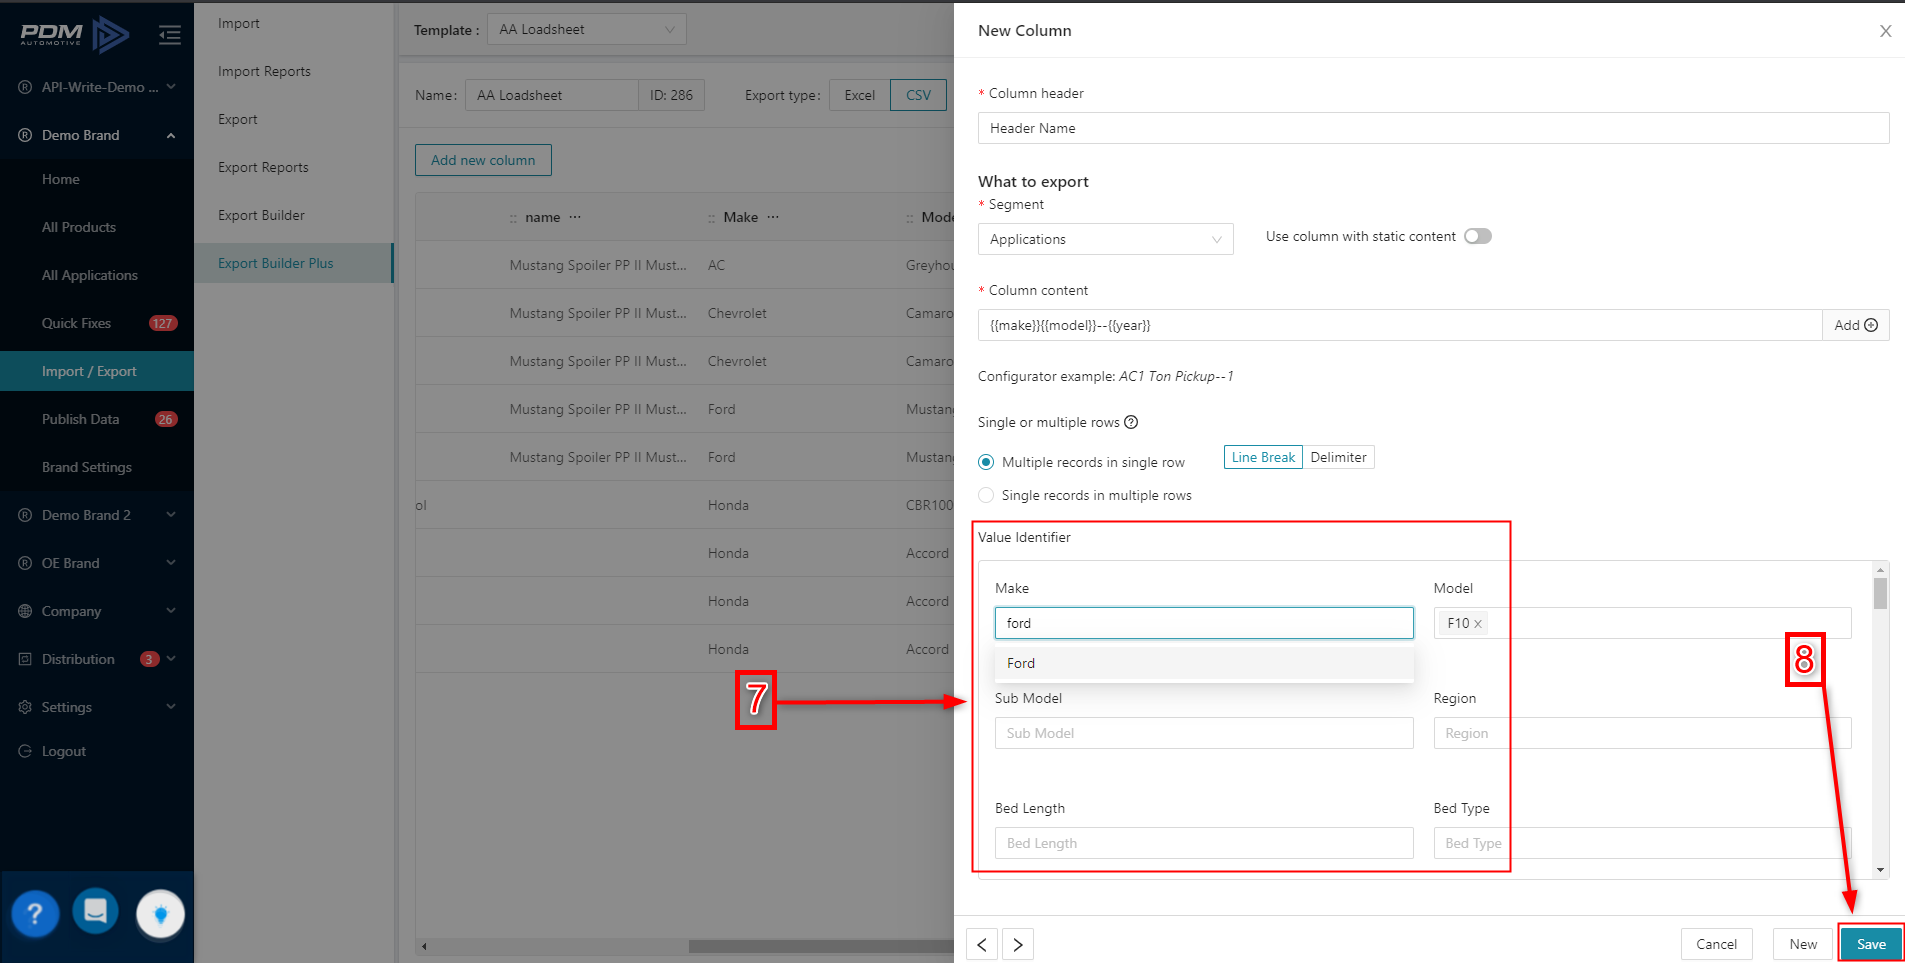Click the Bed Length input field
The image size is (1905, 963).
pos(1204,843)
